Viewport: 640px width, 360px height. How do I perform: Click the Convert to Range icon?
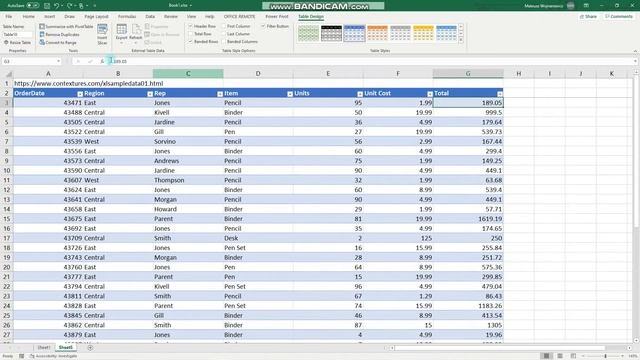42,42
